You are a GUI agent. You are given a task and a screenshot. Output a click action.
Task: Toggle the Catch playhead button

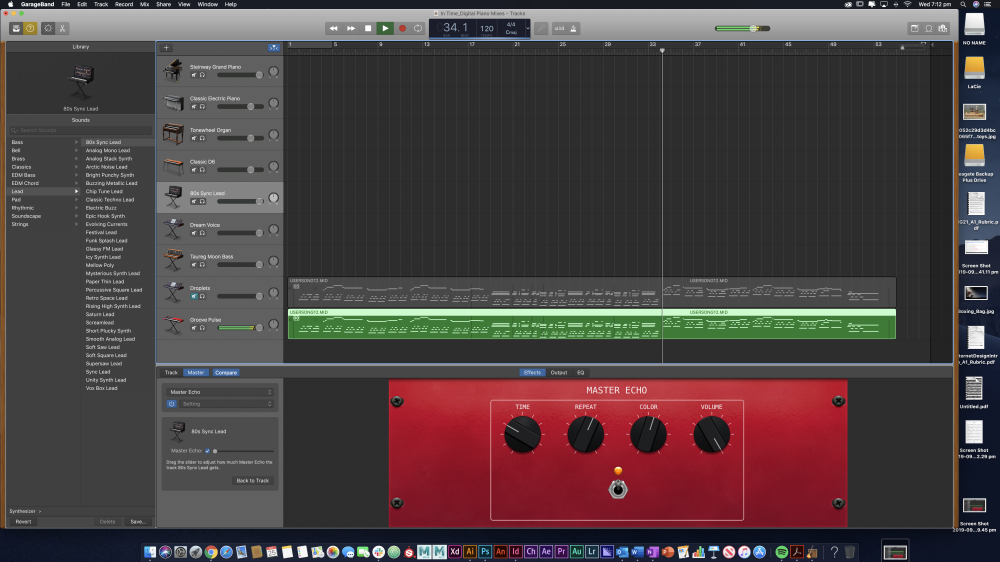tap(274, 47)
